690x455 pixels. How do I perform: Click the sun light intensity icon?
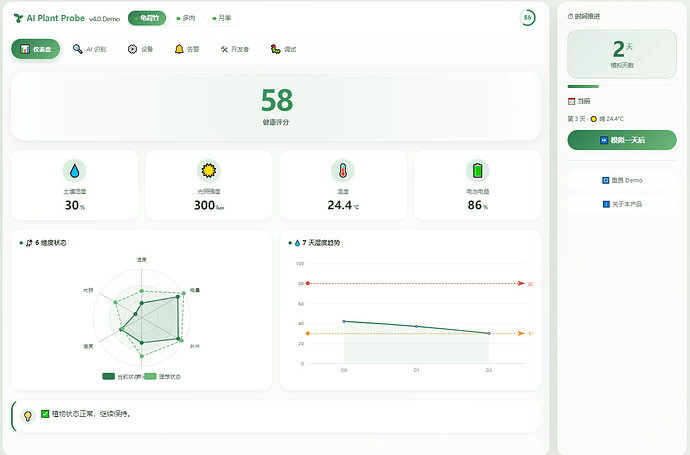coord(209,170)
